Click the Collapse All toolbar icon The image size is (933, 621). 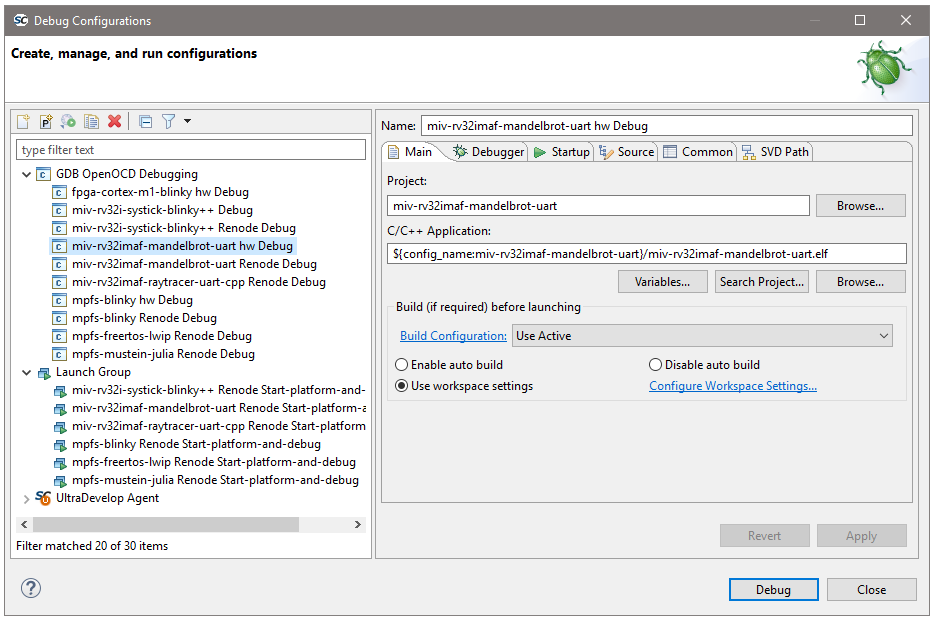click(x=146, y=121)
